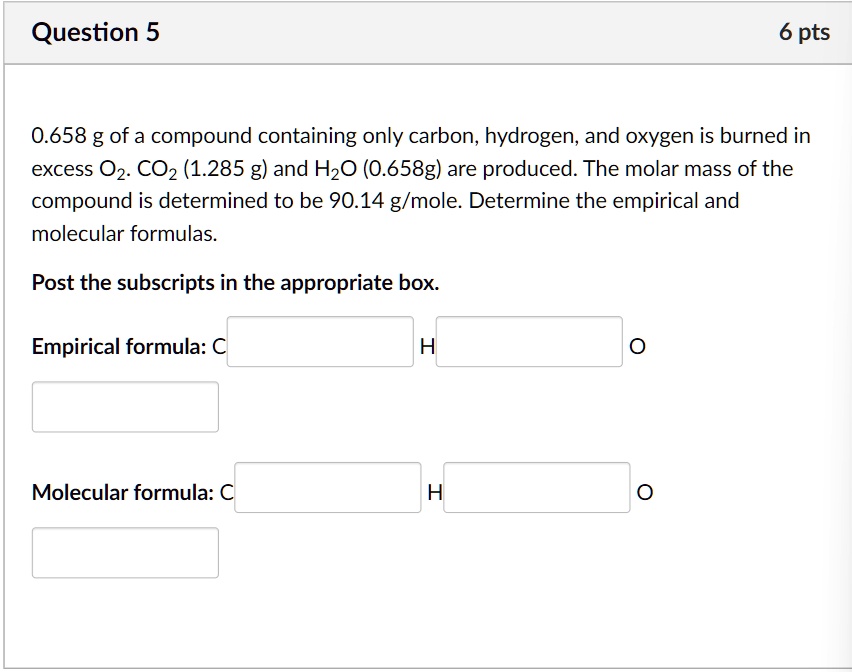The image size is (852, 672).
Task: Click the empirical formula carbon subscript box
Action: click(x=320, y=341)
